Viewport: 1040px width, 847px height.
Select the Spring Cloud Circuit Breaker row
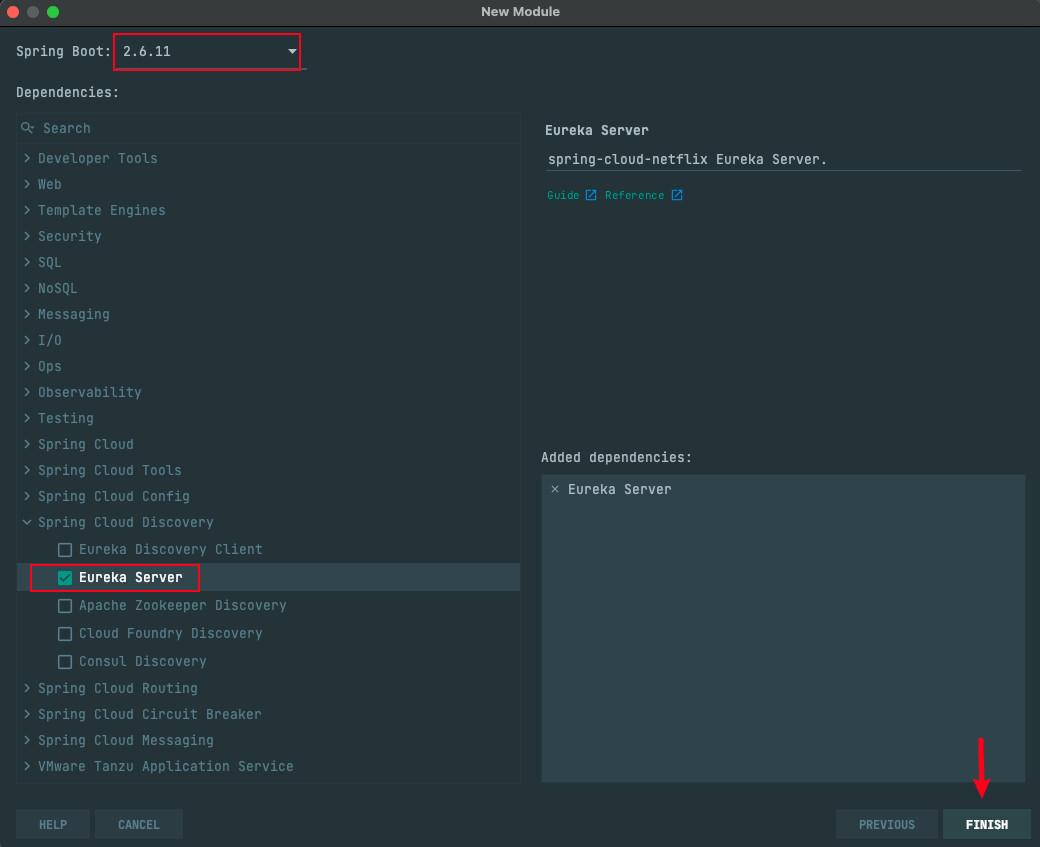pyautogui.click(x=269, y=714)
